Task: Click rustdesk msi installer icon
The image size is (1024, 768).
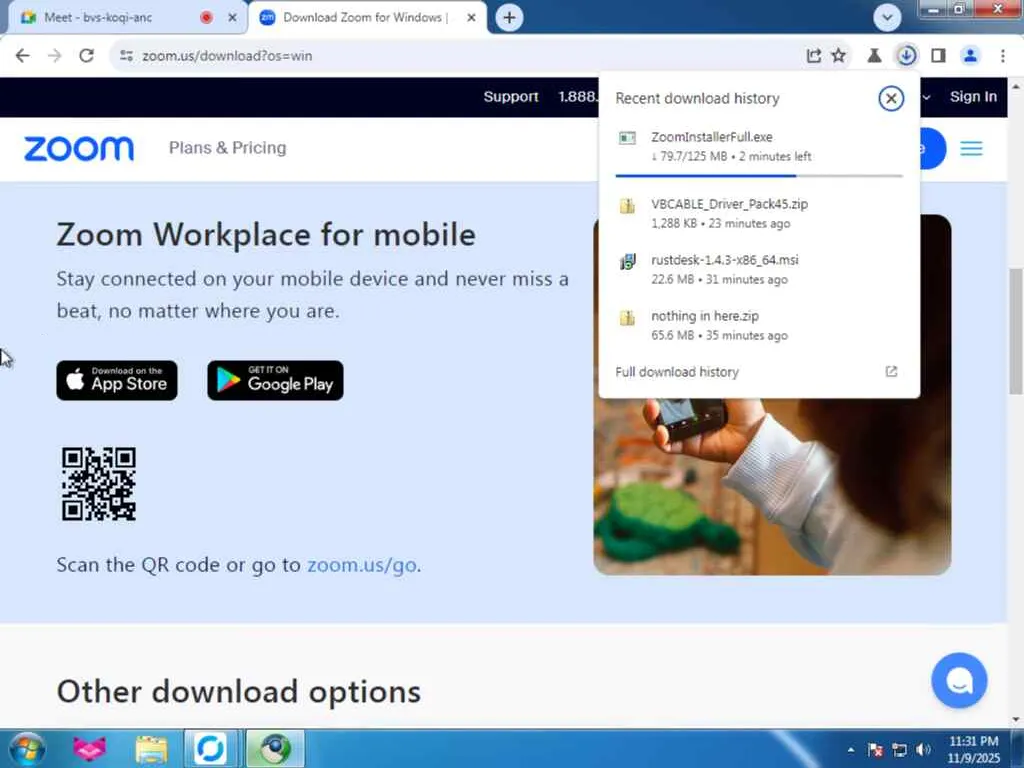Action: pyautogui.click(x=627, y=262)
